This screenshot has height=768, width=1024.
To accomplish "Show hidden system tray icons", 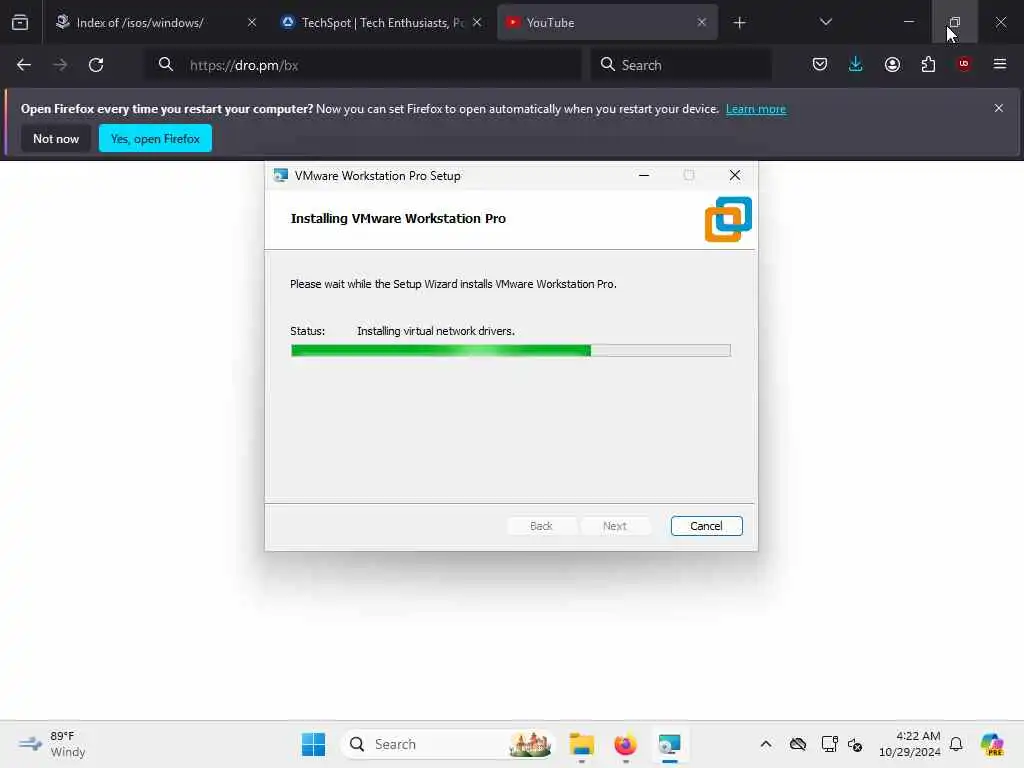I will point(766,744).
